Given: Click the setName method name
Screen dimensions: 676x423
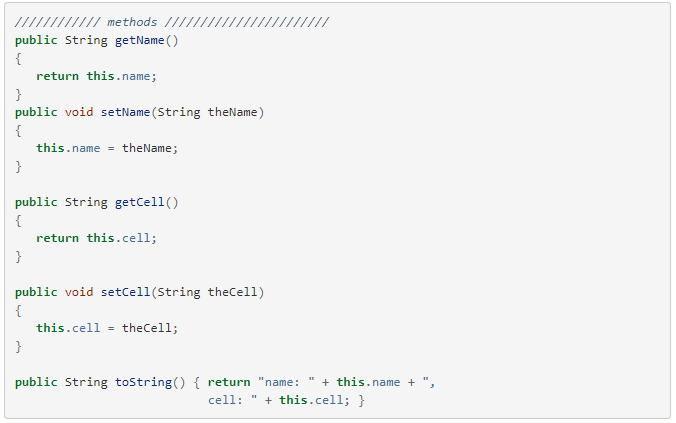Looking at the screenshot, I should coord(125,112).
